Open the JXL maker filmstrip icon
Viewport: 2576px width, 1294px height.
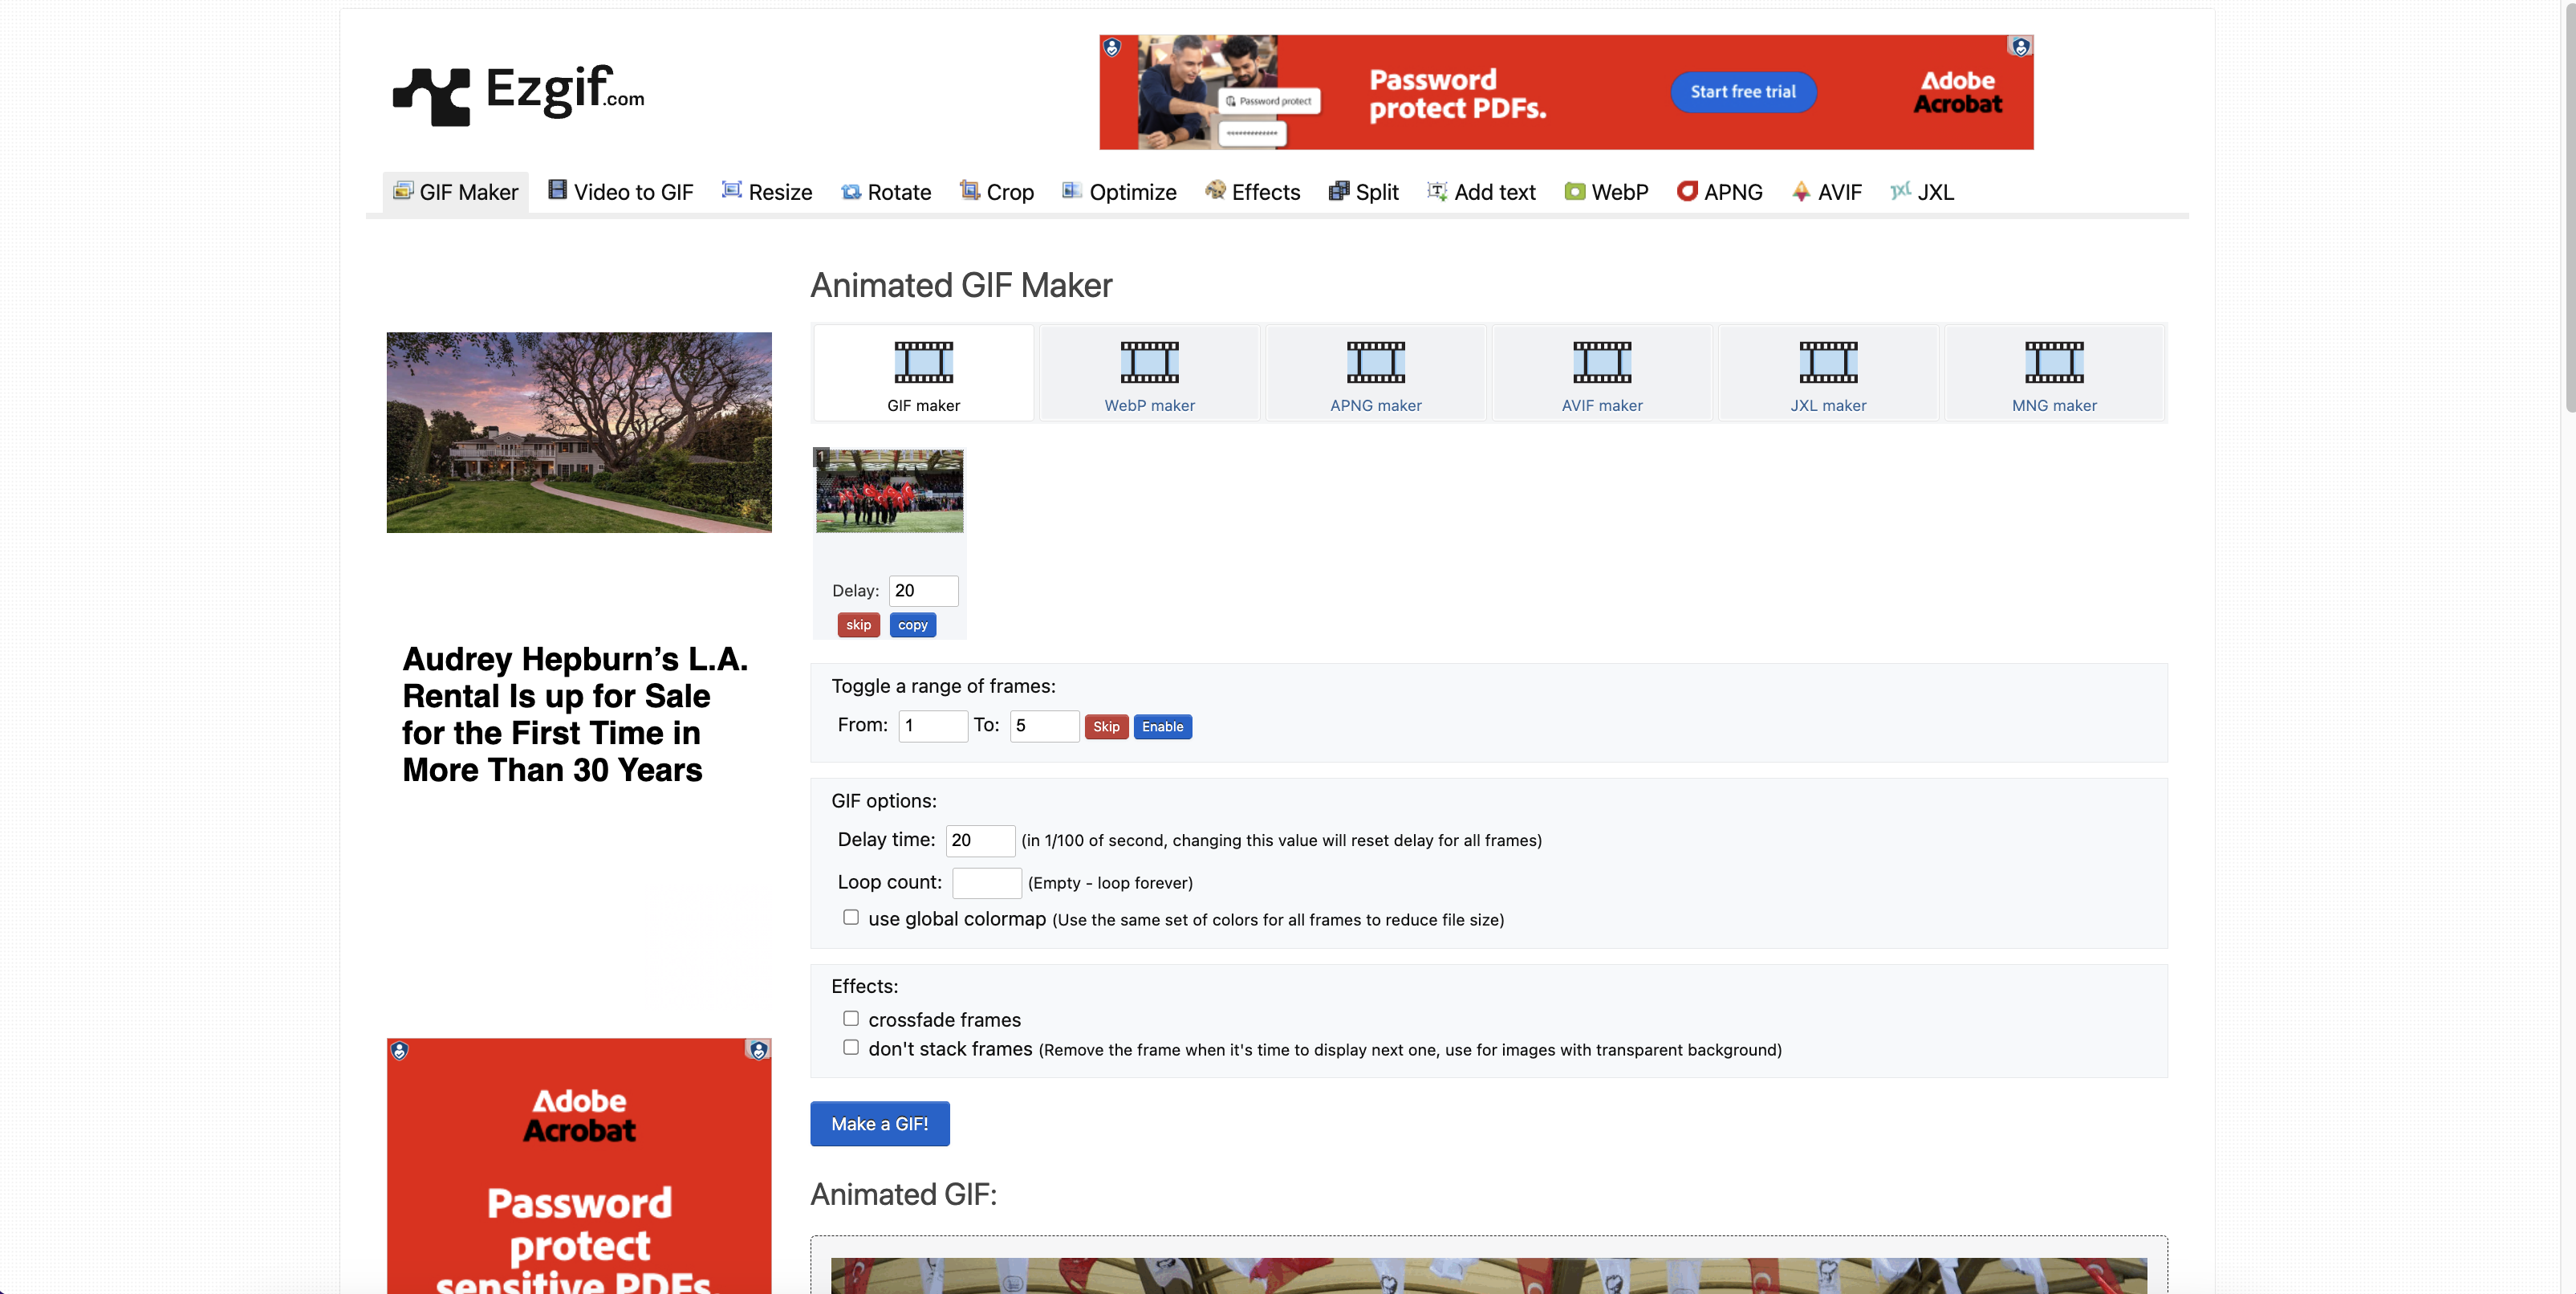1827,362
